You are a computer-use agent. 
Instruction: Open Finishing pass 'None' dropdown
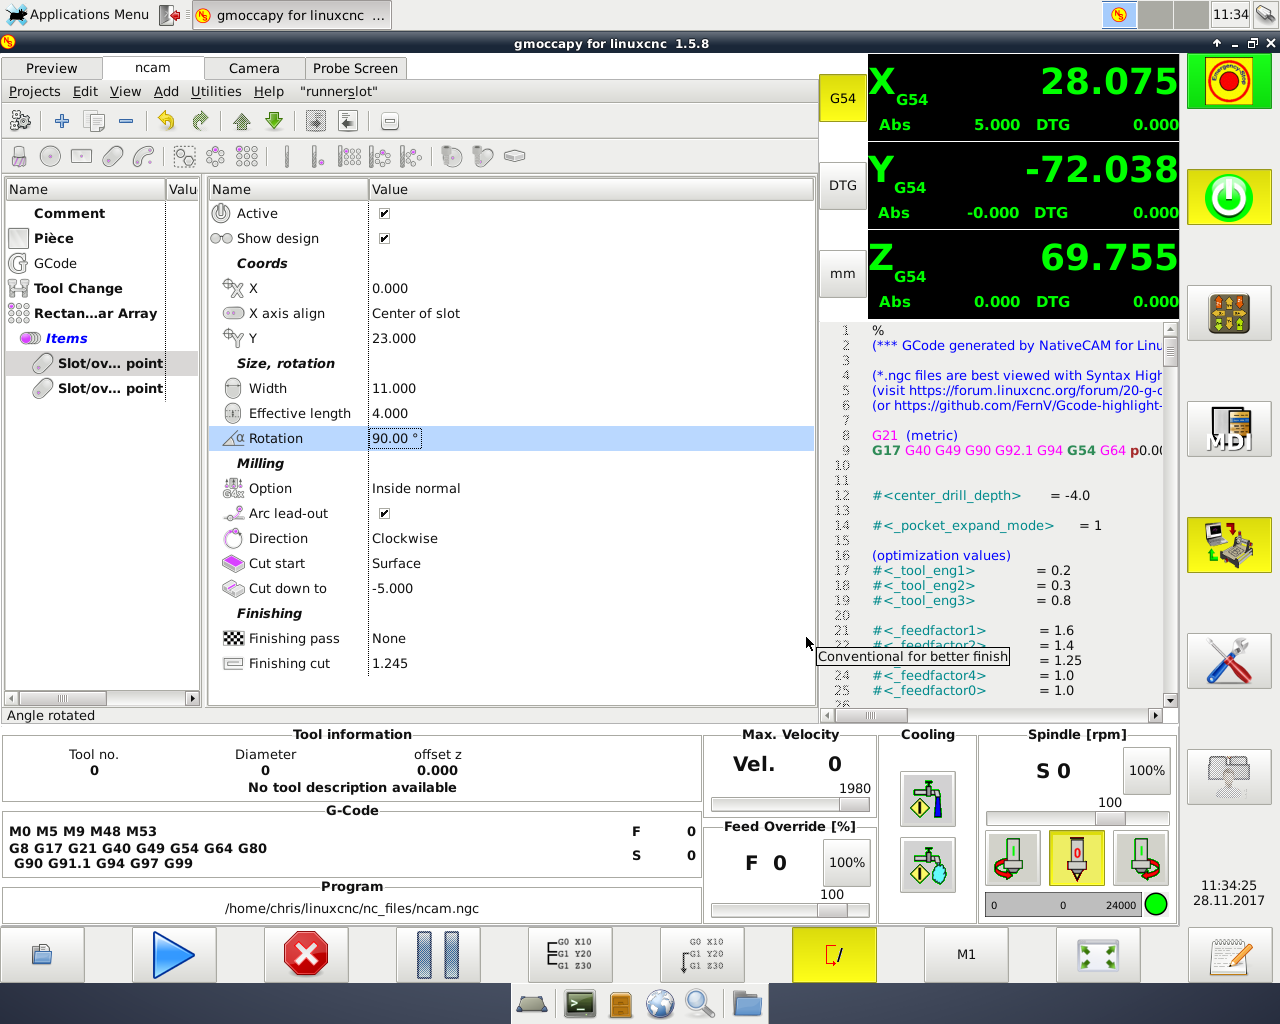(591, 638)
